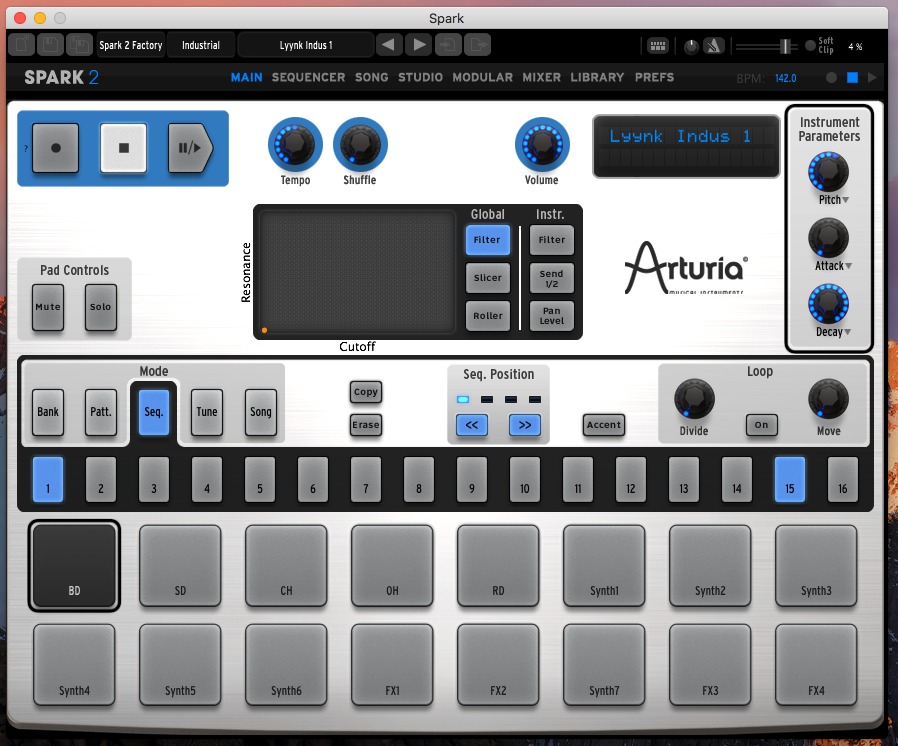
Task: Toggle the Solo pad control
Action: 101,307
